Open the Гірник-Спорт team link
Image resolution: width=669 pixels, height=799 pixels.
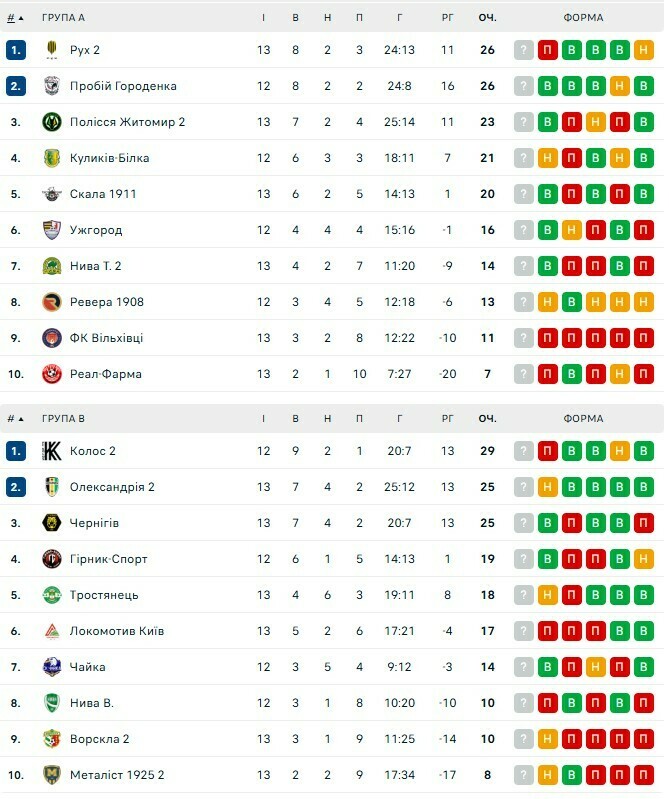click(x=108, y=559)
